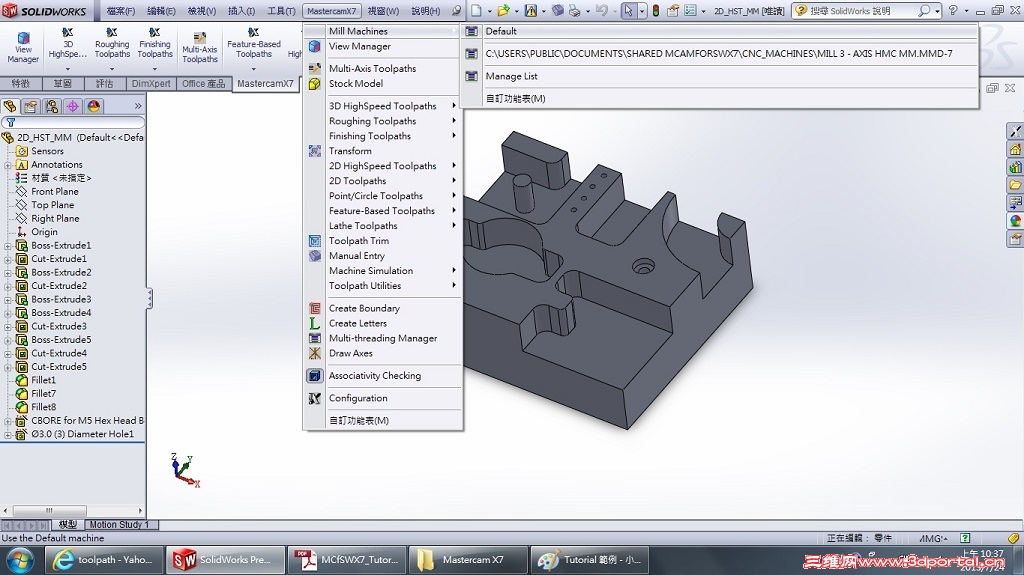The height and width of the screenshot is (575, 1024).
Task: Open ConfigurationManager tab icon
Action: click(52, 106)
